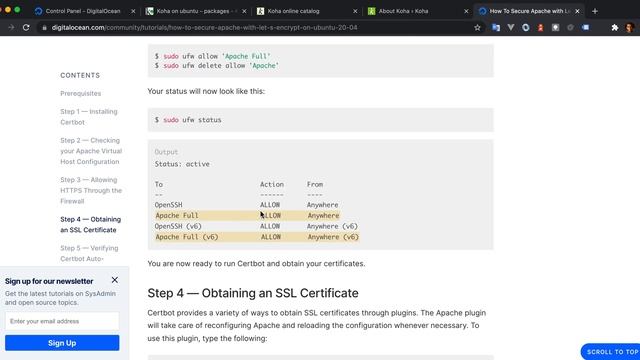
Task: Open the blue screen extension icon
Action: tap(585, 27)
